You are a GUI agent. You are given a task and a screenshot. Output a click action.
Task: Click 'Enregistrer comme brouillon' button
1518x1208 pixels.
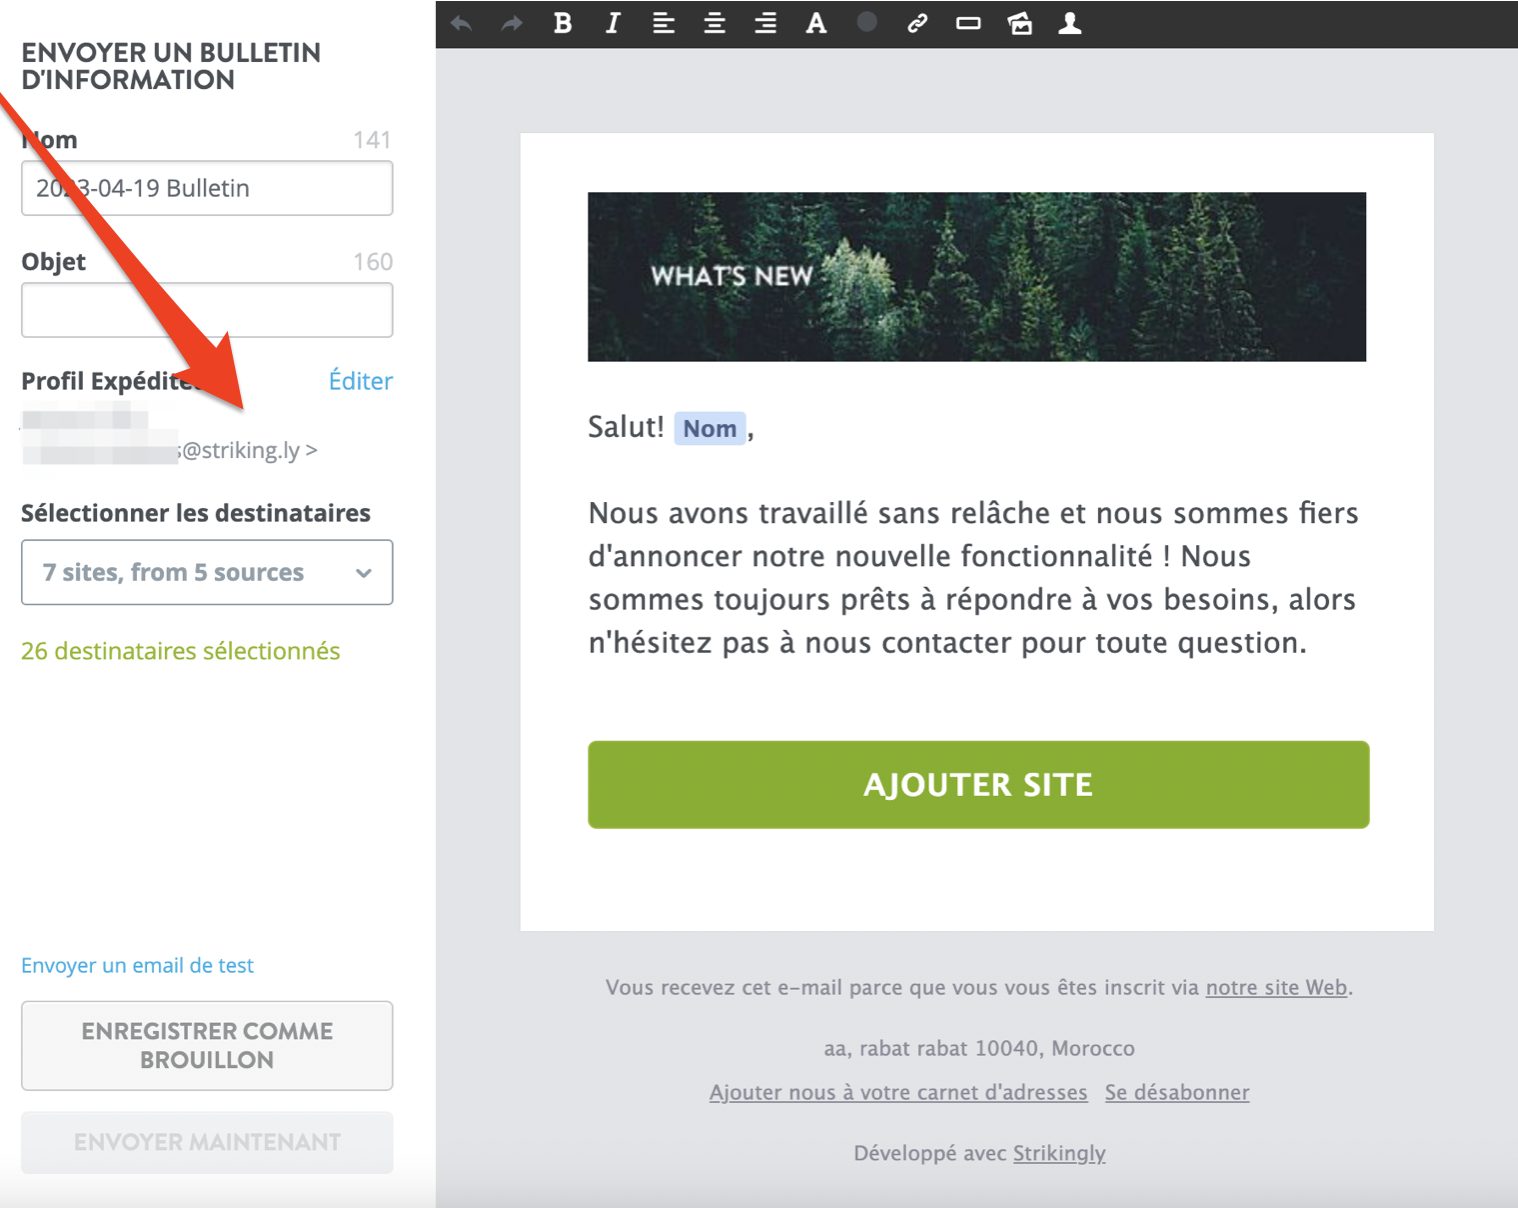click(x=207, y=1045)
